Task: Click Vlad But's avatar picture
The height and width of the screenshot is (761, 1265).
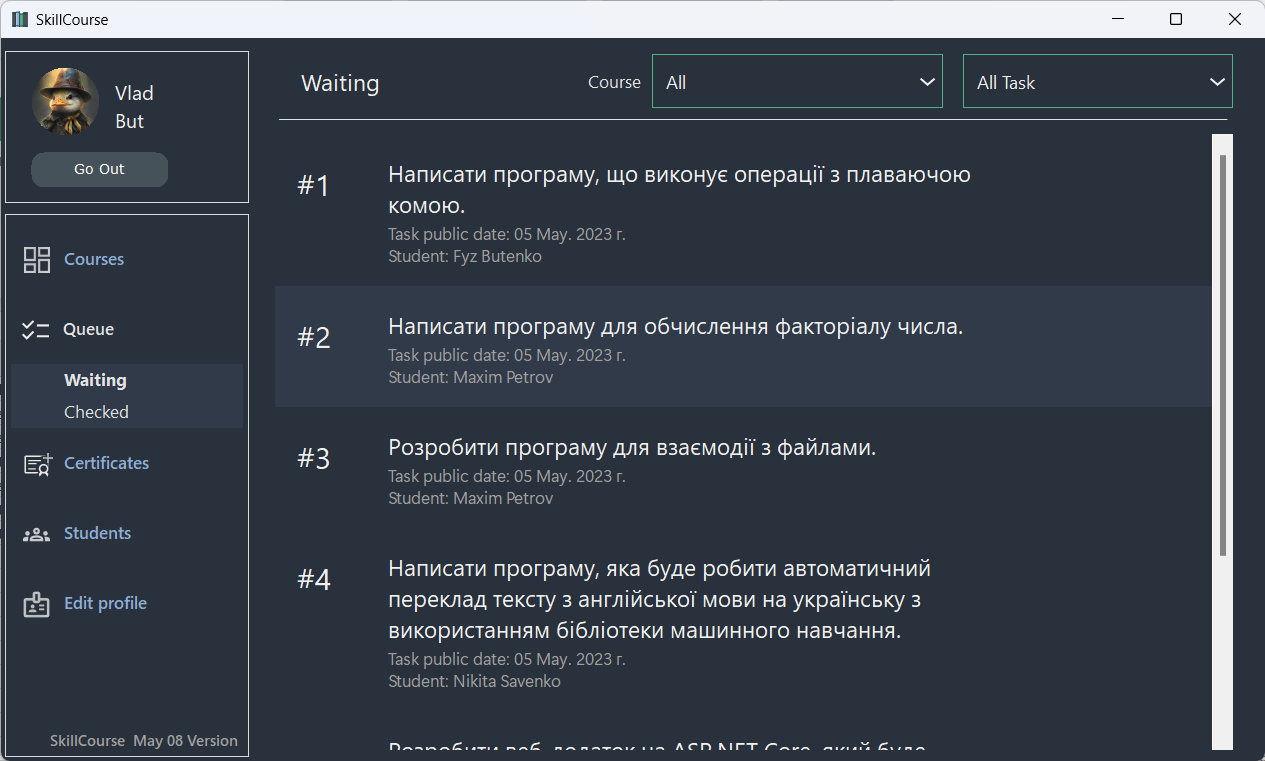Action: click(64, 102)
